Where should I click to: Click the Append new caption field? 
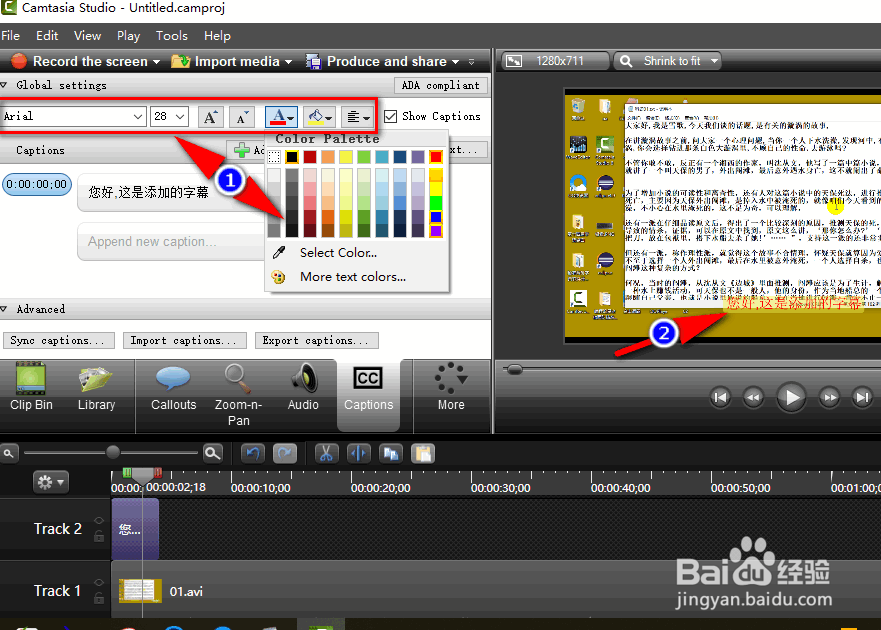pos(171,242)
